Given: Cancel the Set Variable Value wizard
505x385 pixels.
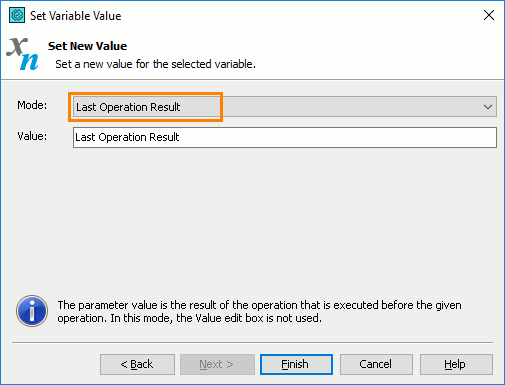Looking at the screenshot, I should [376, 364].
